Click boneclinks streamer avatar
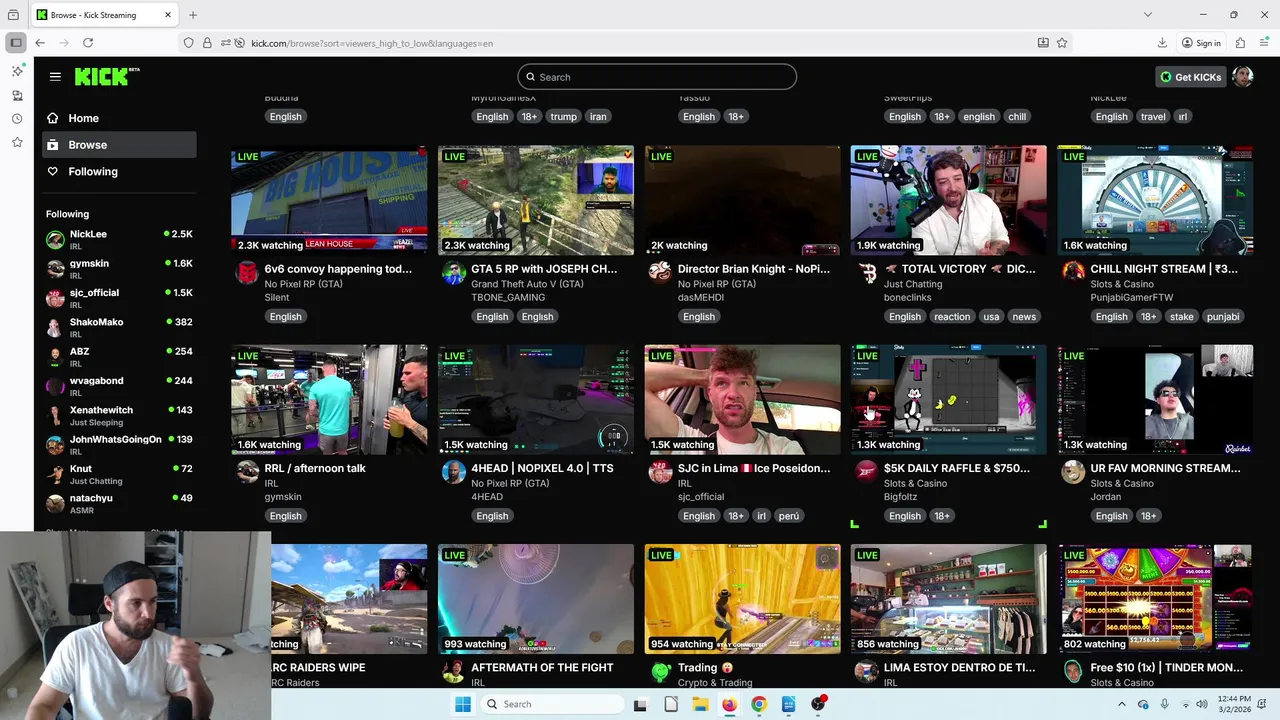The width and height of the screenshot is (1280, 720). tap(867, 272)
